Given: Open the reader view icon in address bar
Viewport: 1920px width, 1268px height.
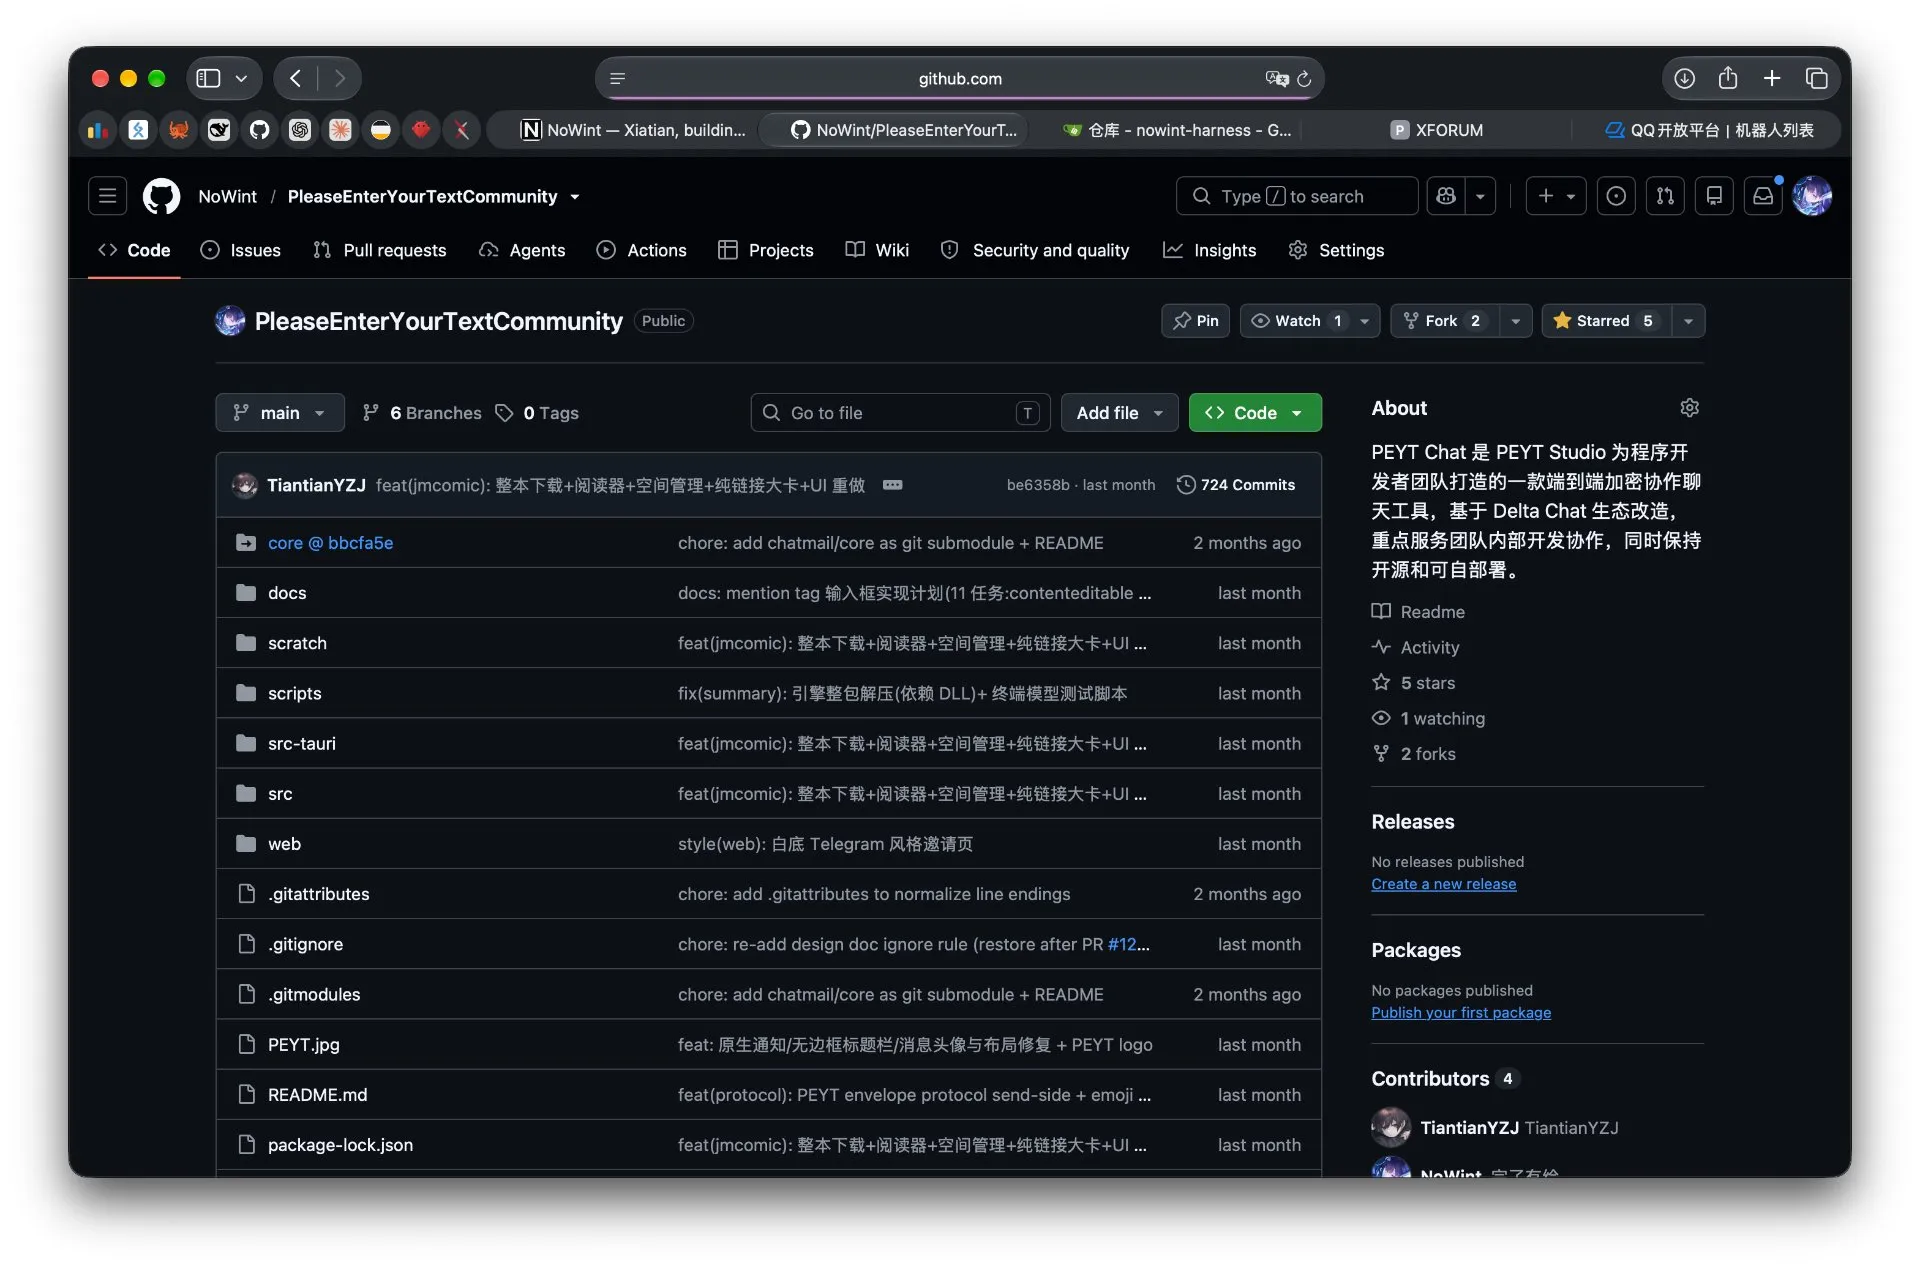Looking at the screenshot, I should 618,79.
